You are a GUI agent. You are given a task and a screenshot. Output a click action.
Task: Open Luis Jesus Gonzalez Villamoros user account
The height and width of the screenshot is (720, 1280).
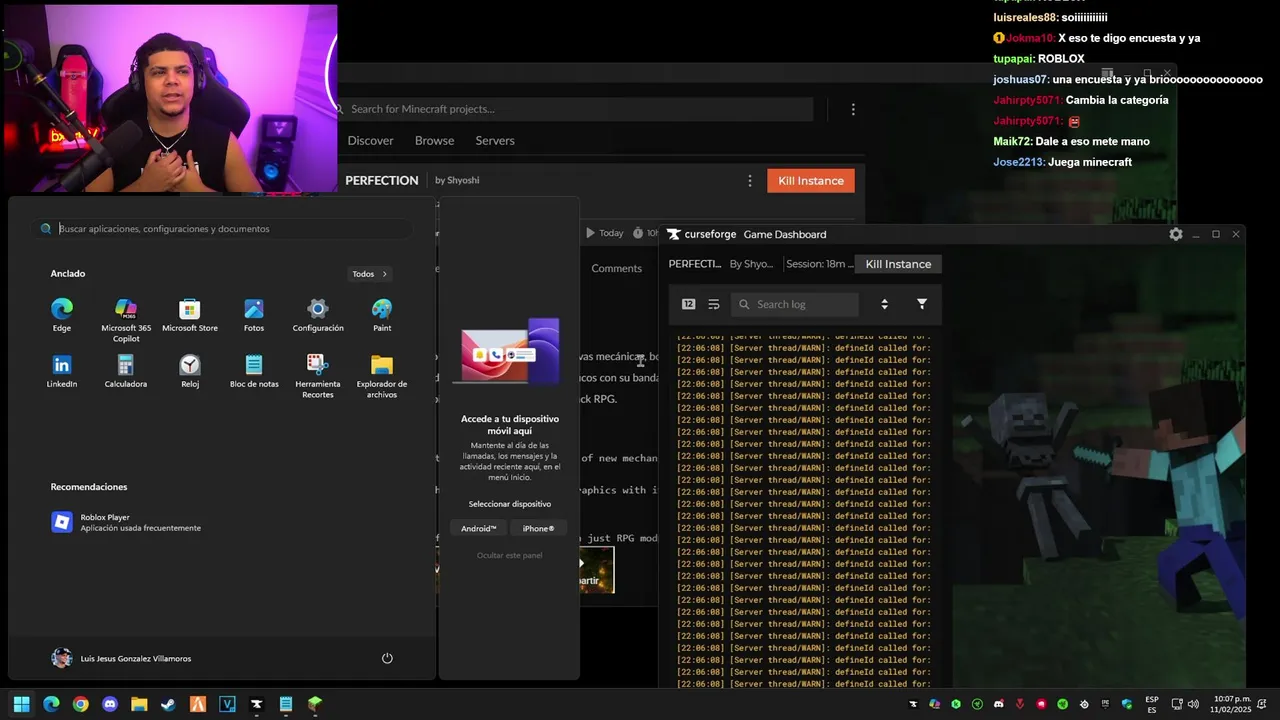point(121,658)
